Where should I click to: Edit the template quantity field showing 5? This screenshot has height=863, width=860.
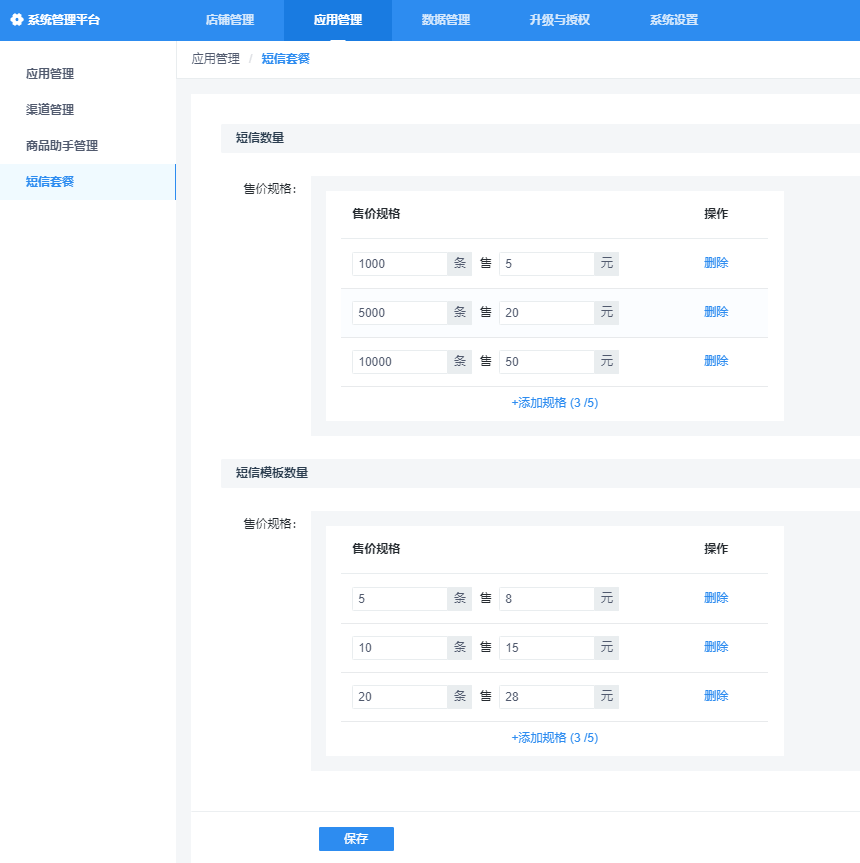point(399,599)
